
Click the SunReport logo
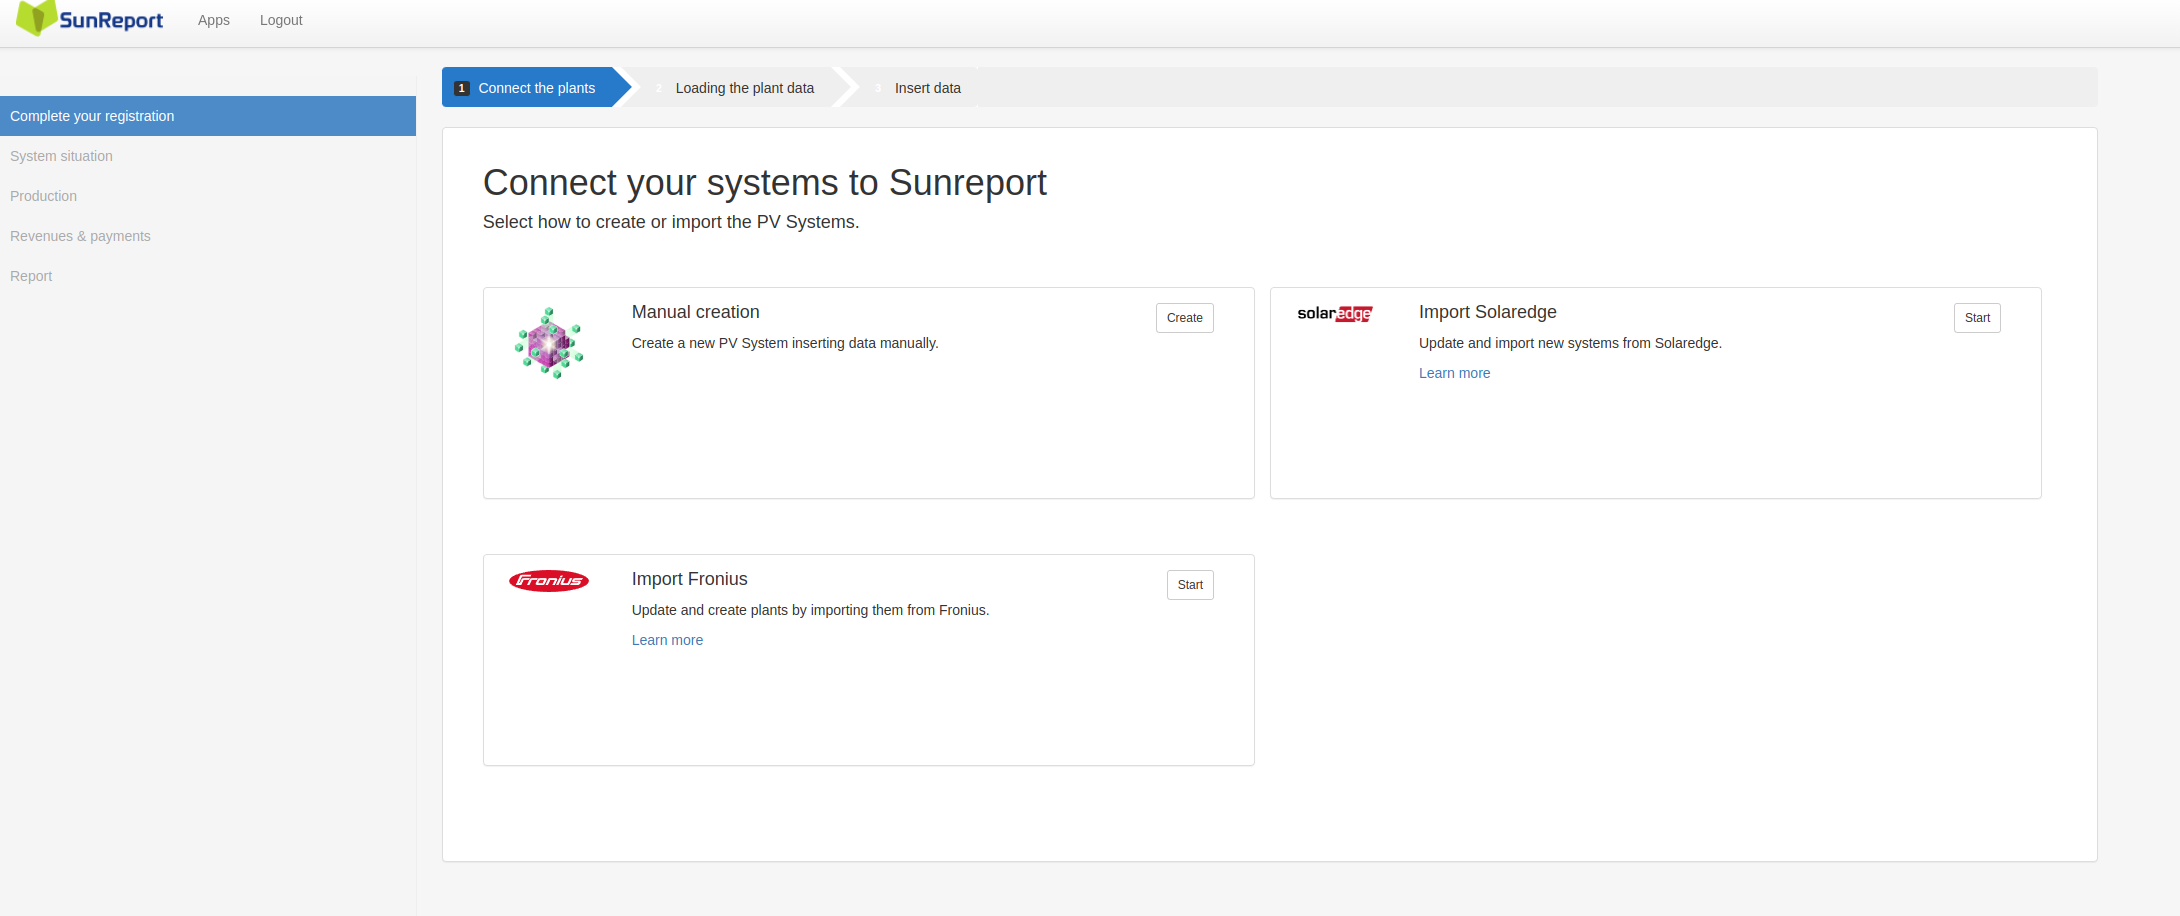[90, 19]
